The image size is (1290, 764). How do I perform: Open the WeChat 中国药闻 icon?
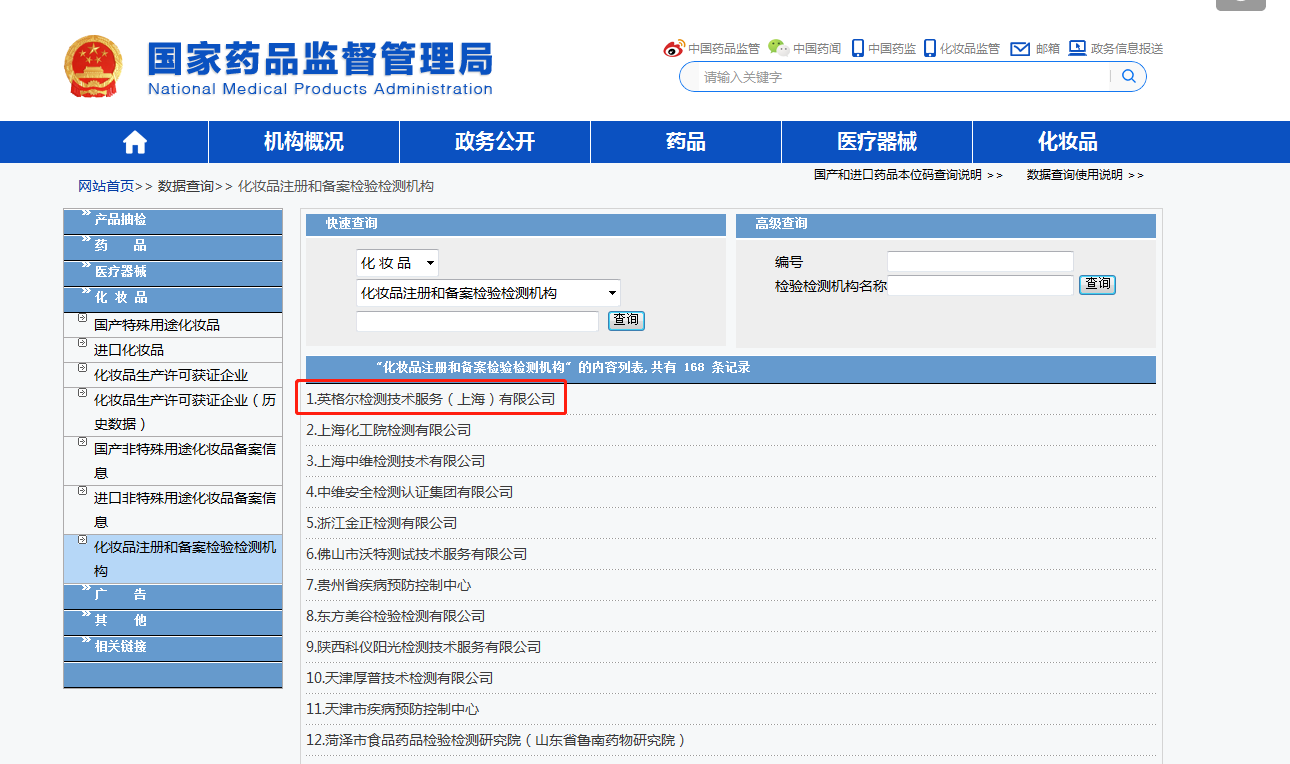tap(777, 47)
